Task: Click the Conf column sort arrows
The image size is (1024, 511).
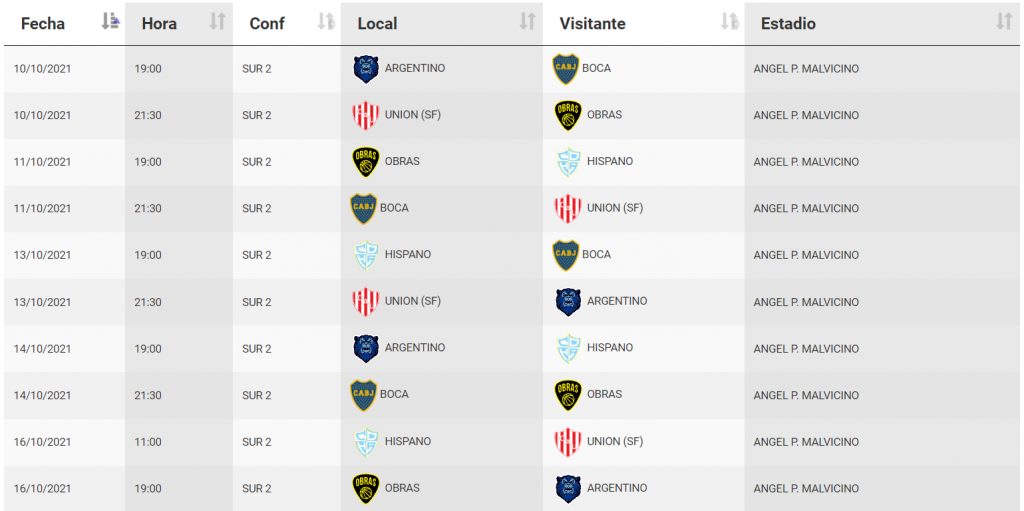Action: coord(326,22)
